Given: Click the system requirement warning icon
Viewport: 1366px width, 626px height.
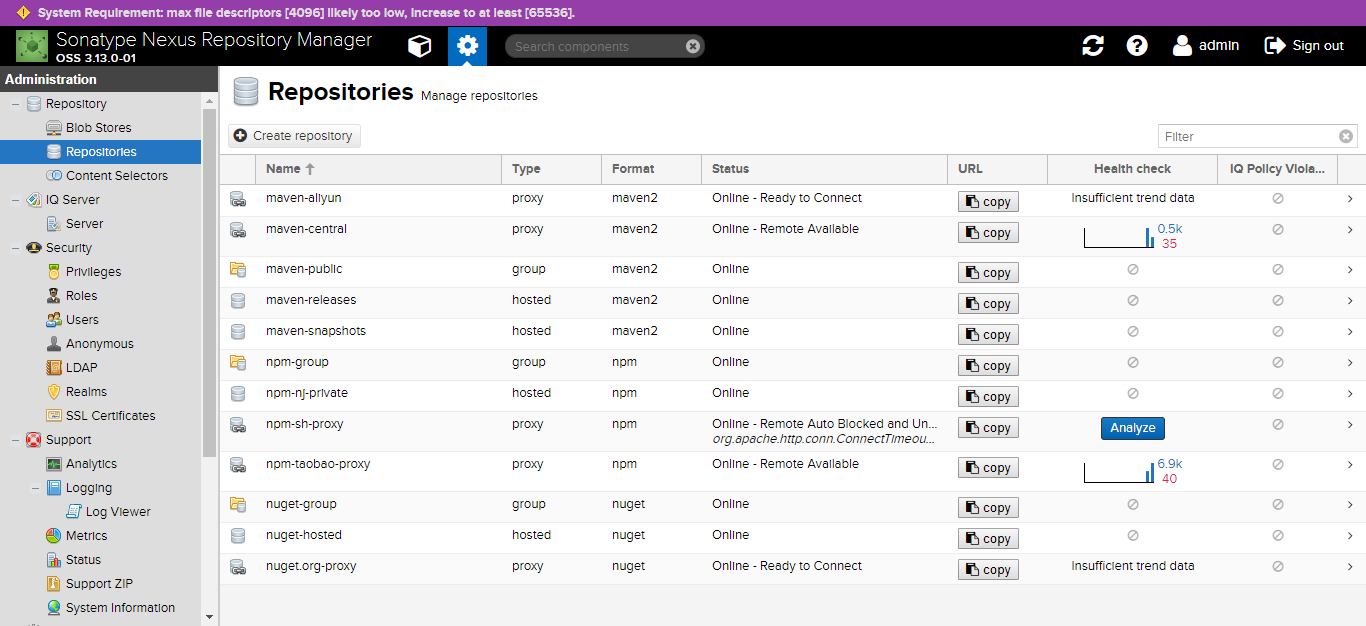Looking at the screenshot, I should (x=23, y=13).
